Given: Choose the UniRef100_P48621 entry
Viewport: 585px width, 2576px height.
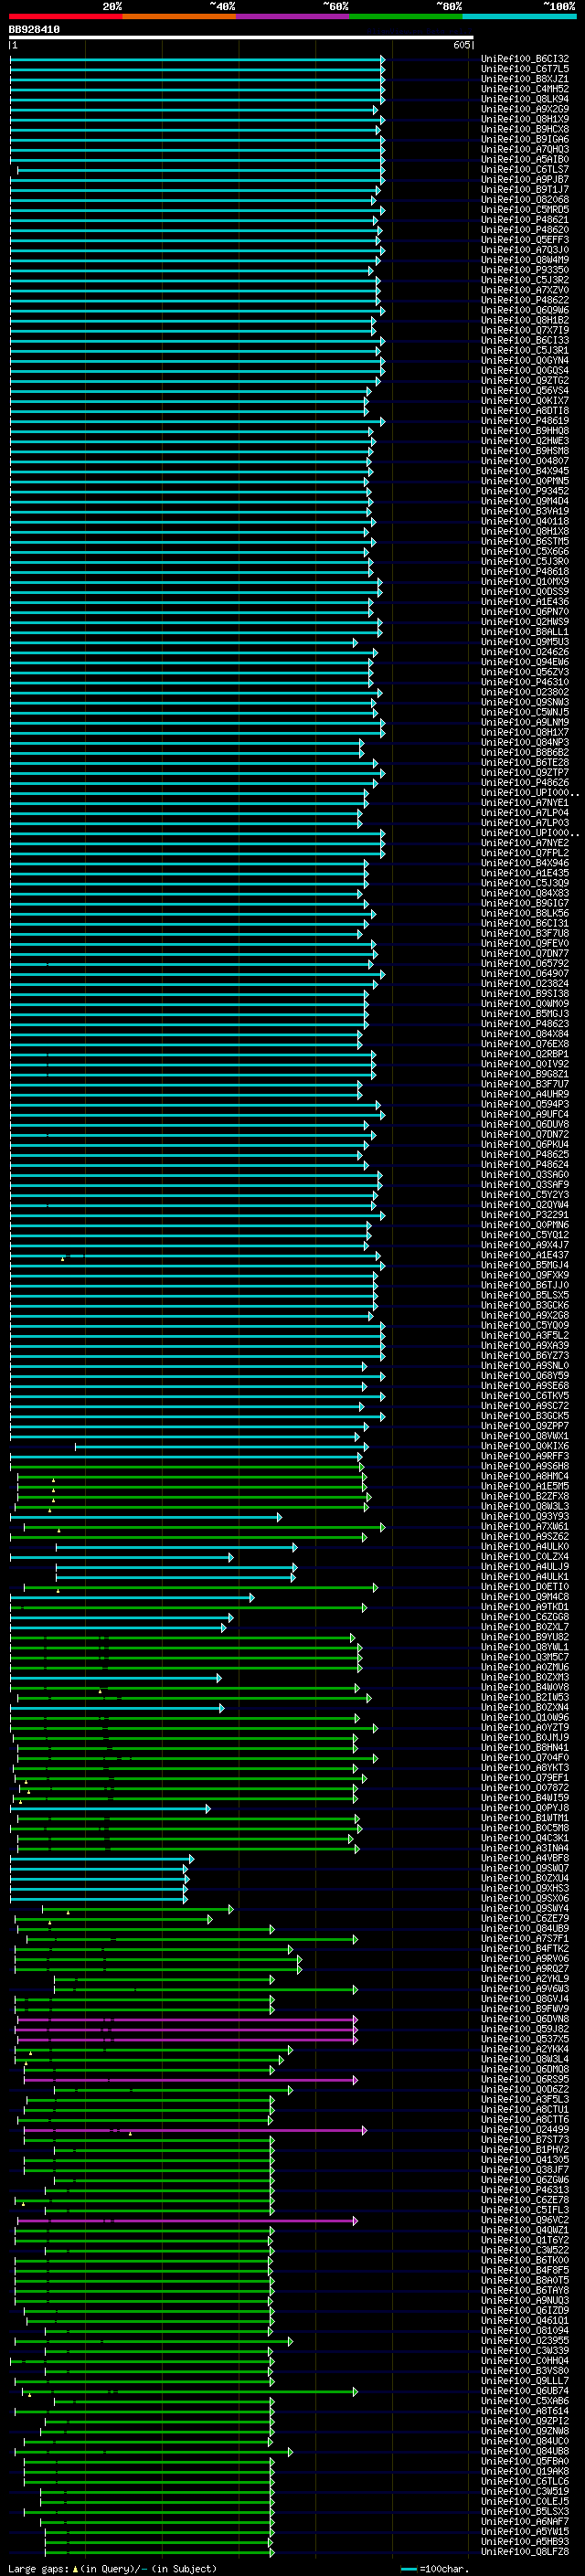Looking at the screenshot, I should tap(525, 219).
